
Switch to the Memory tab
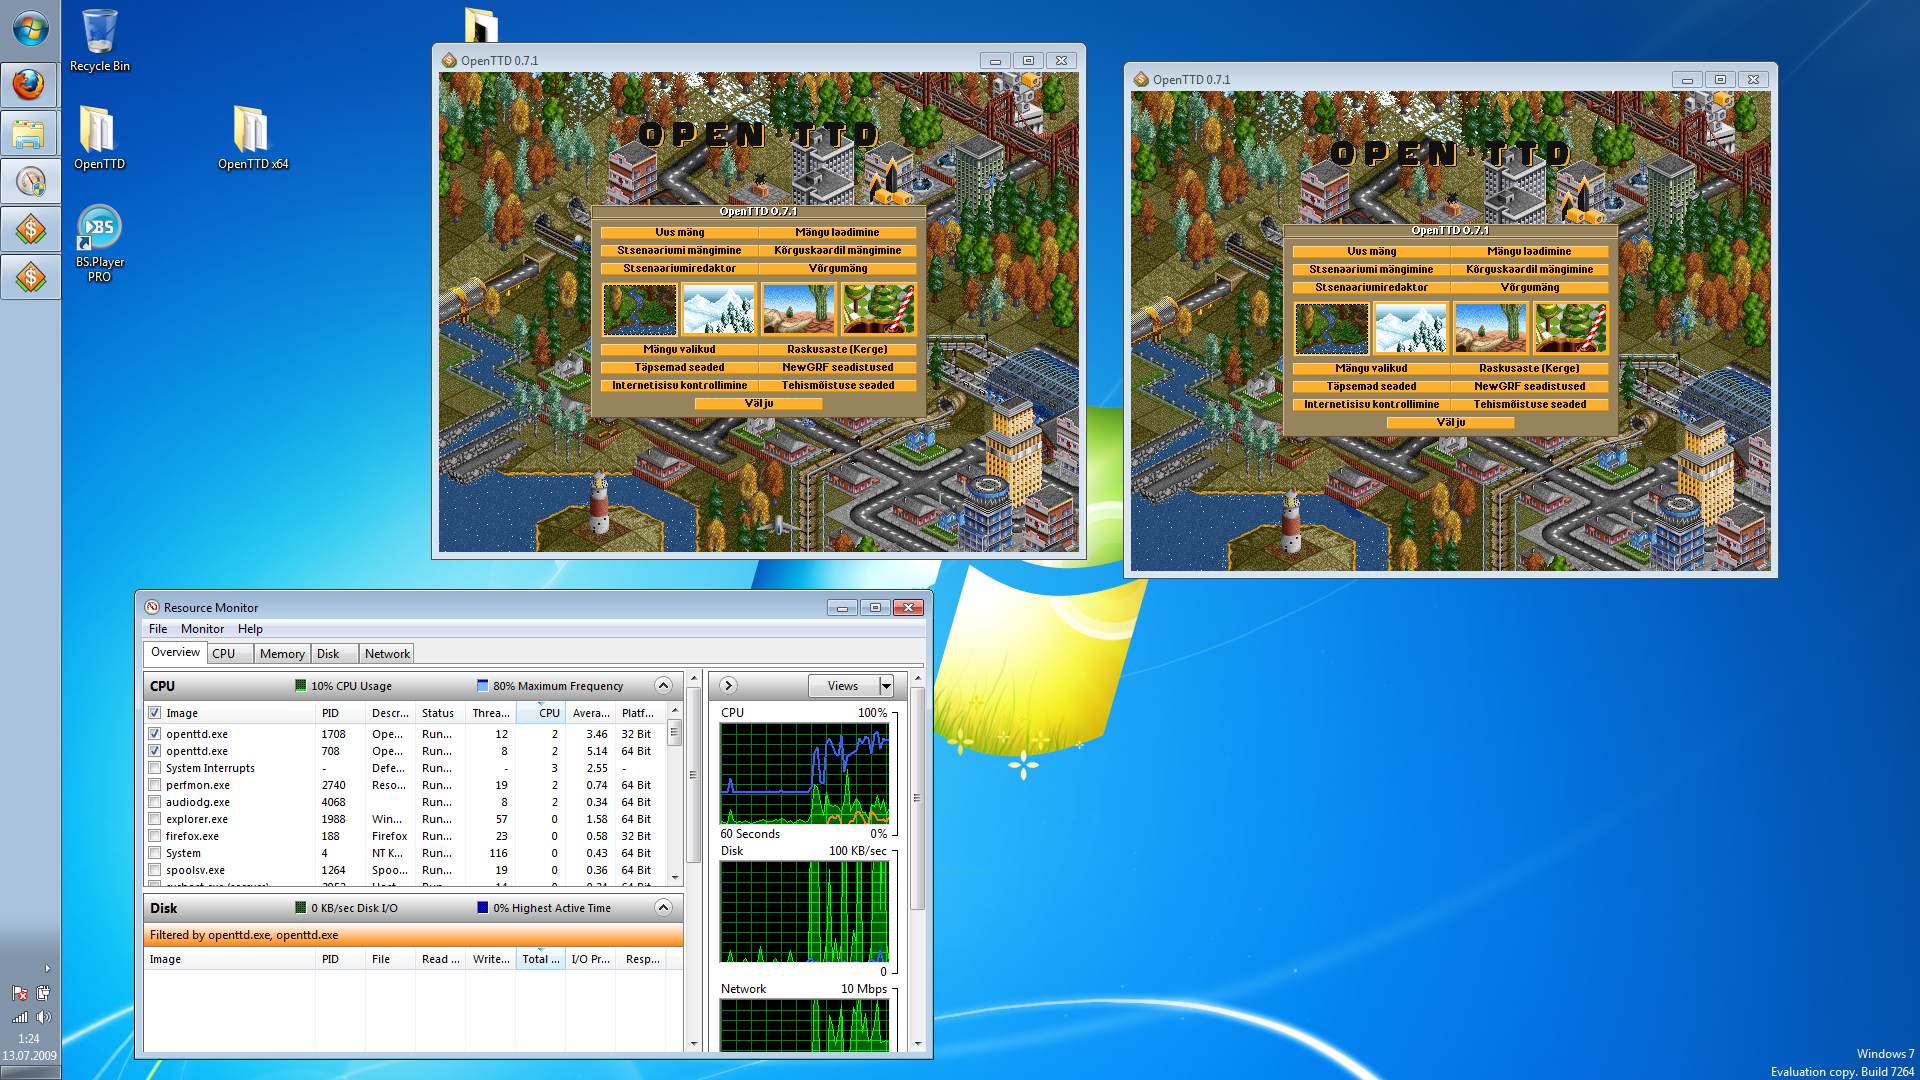pos(282,654)
